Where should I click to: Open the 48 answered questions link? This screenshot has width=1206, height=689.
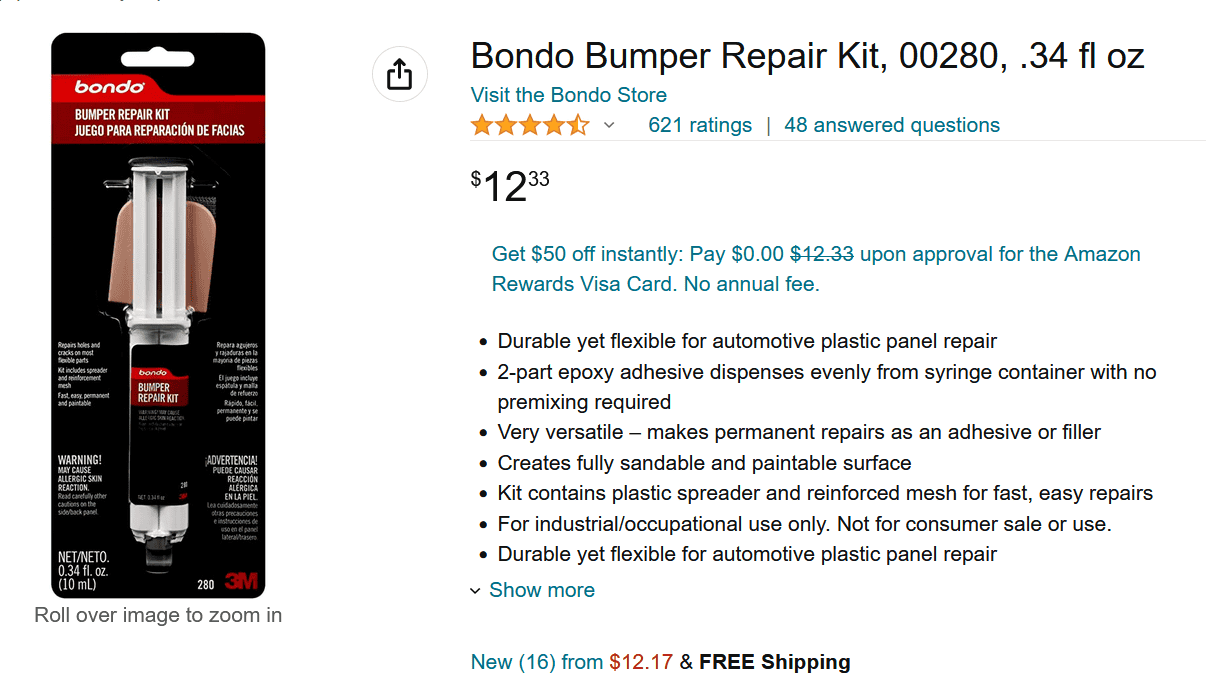tap(892, 125)
